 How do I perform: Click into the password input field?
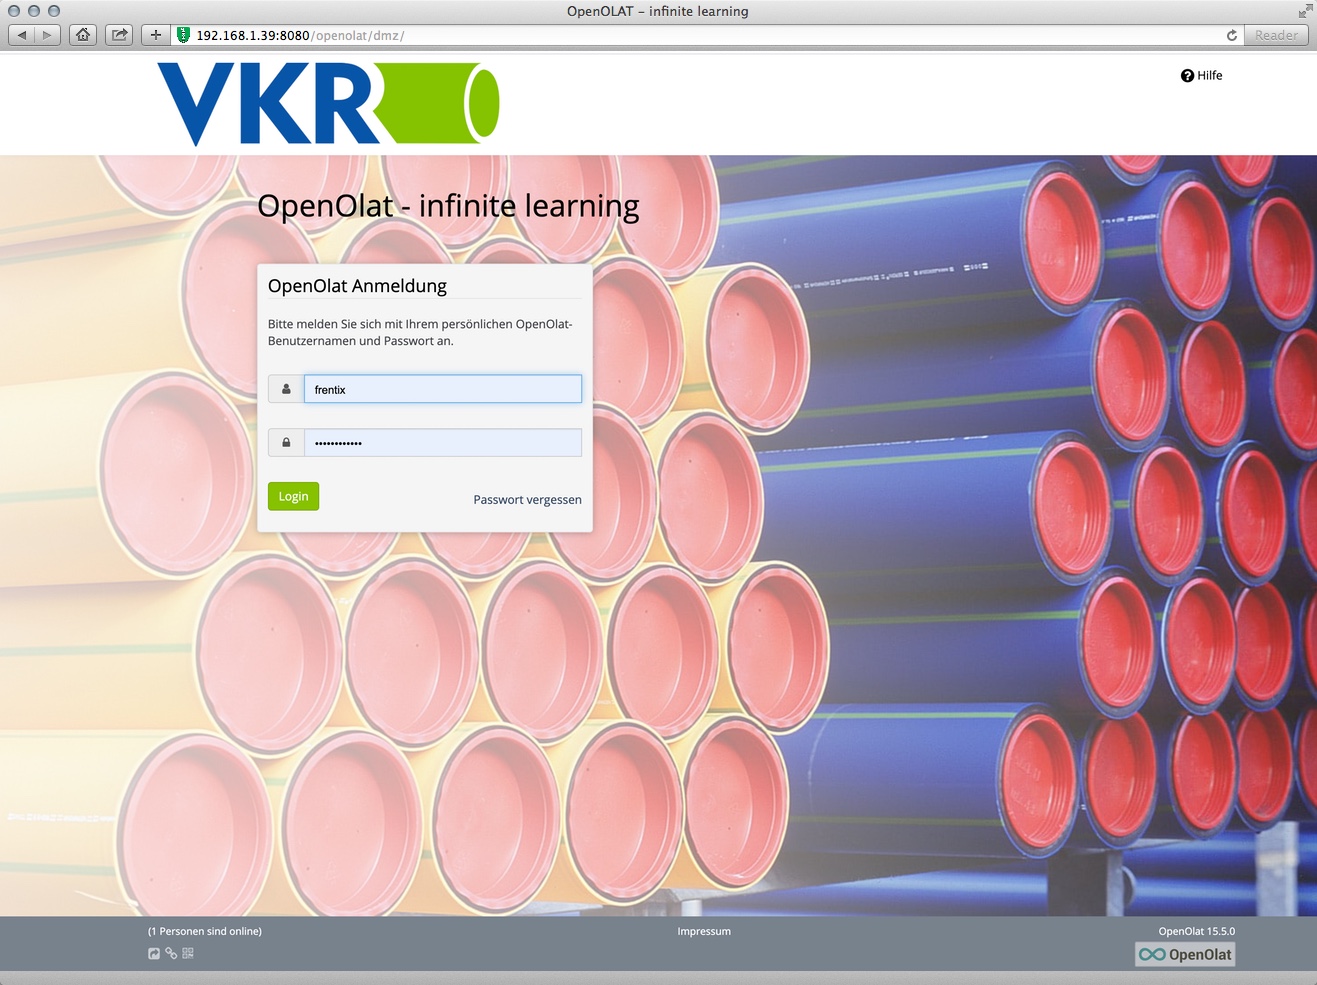pos(443,442)
